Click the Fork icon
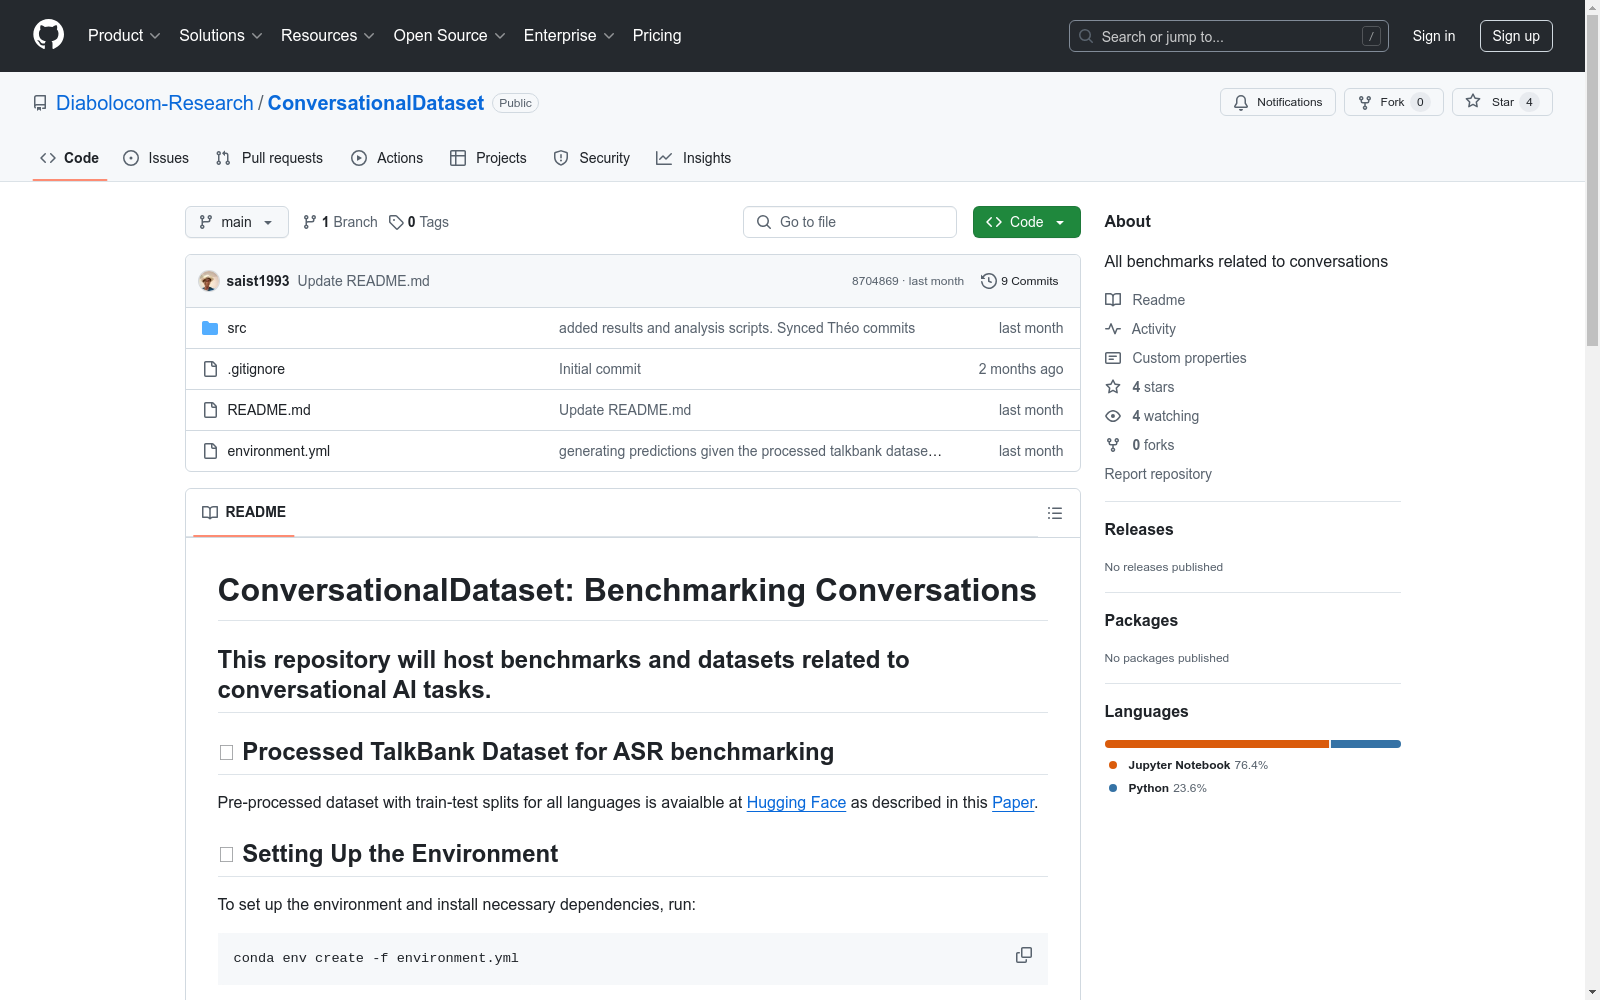Viewport: 1600px width, 1000px height. [x=1365, y=102]
